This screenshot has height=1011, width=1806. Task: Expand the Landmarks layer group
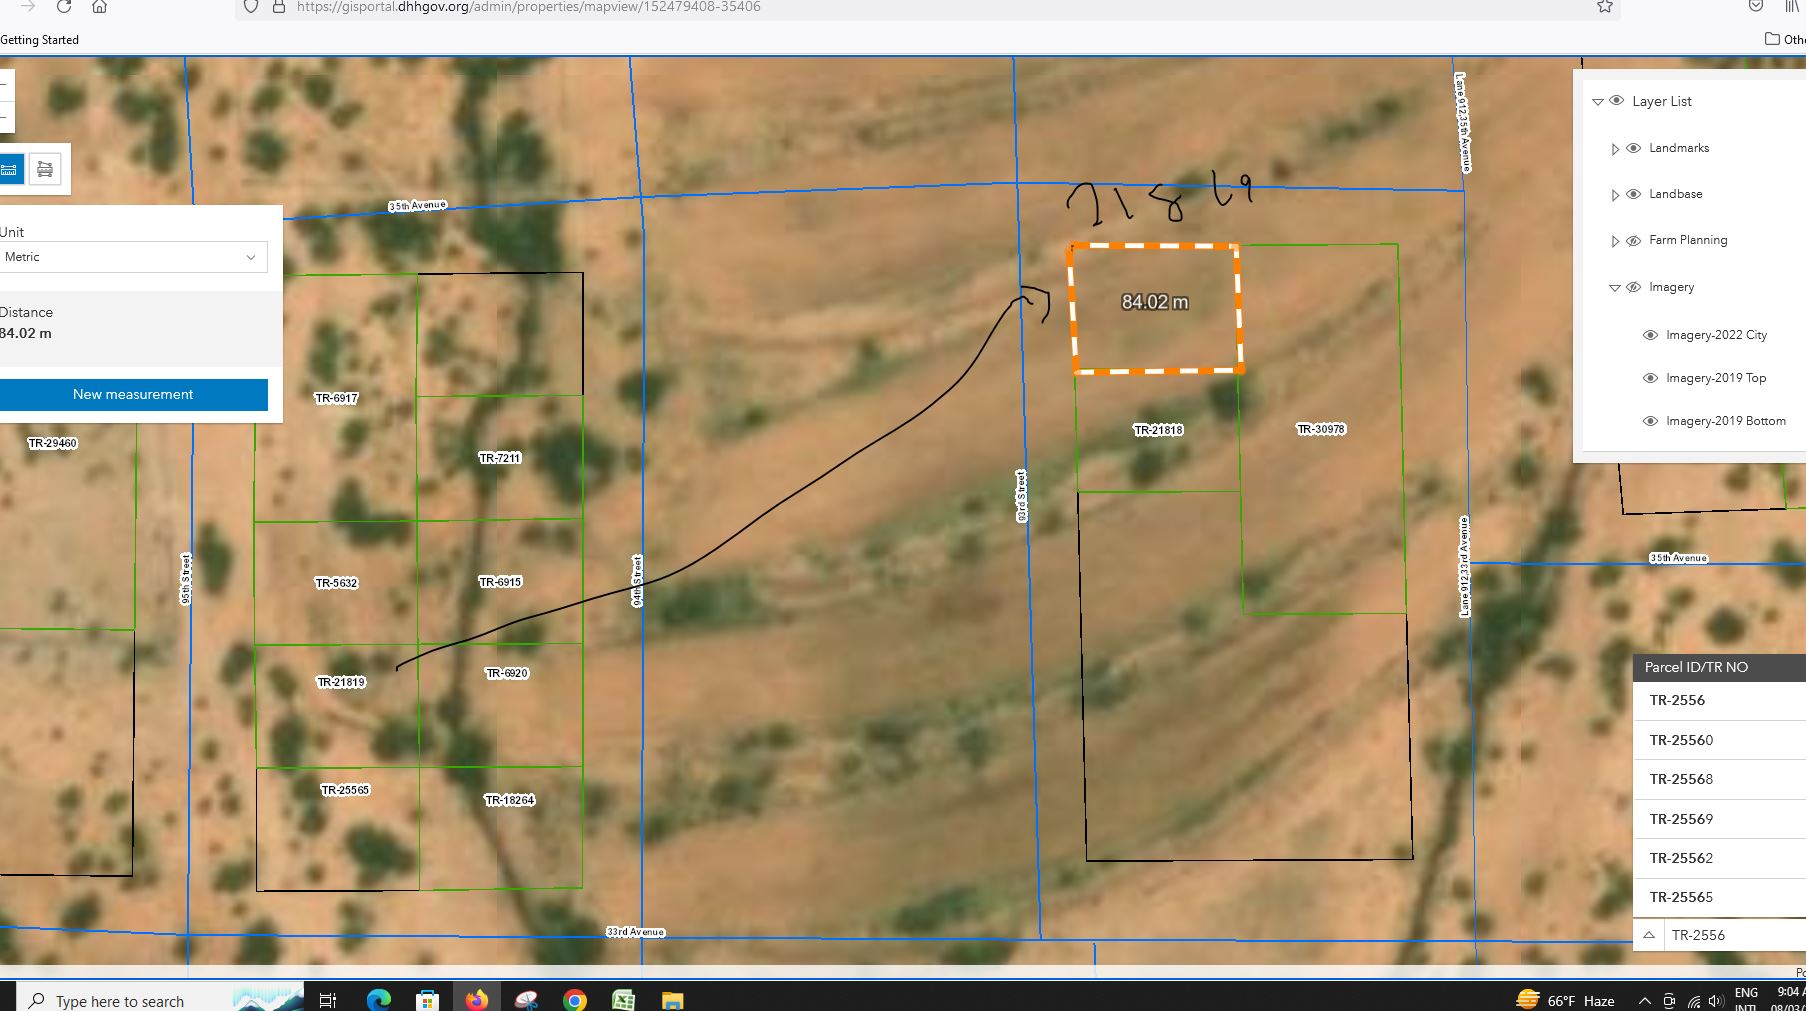coord(1614,149)
